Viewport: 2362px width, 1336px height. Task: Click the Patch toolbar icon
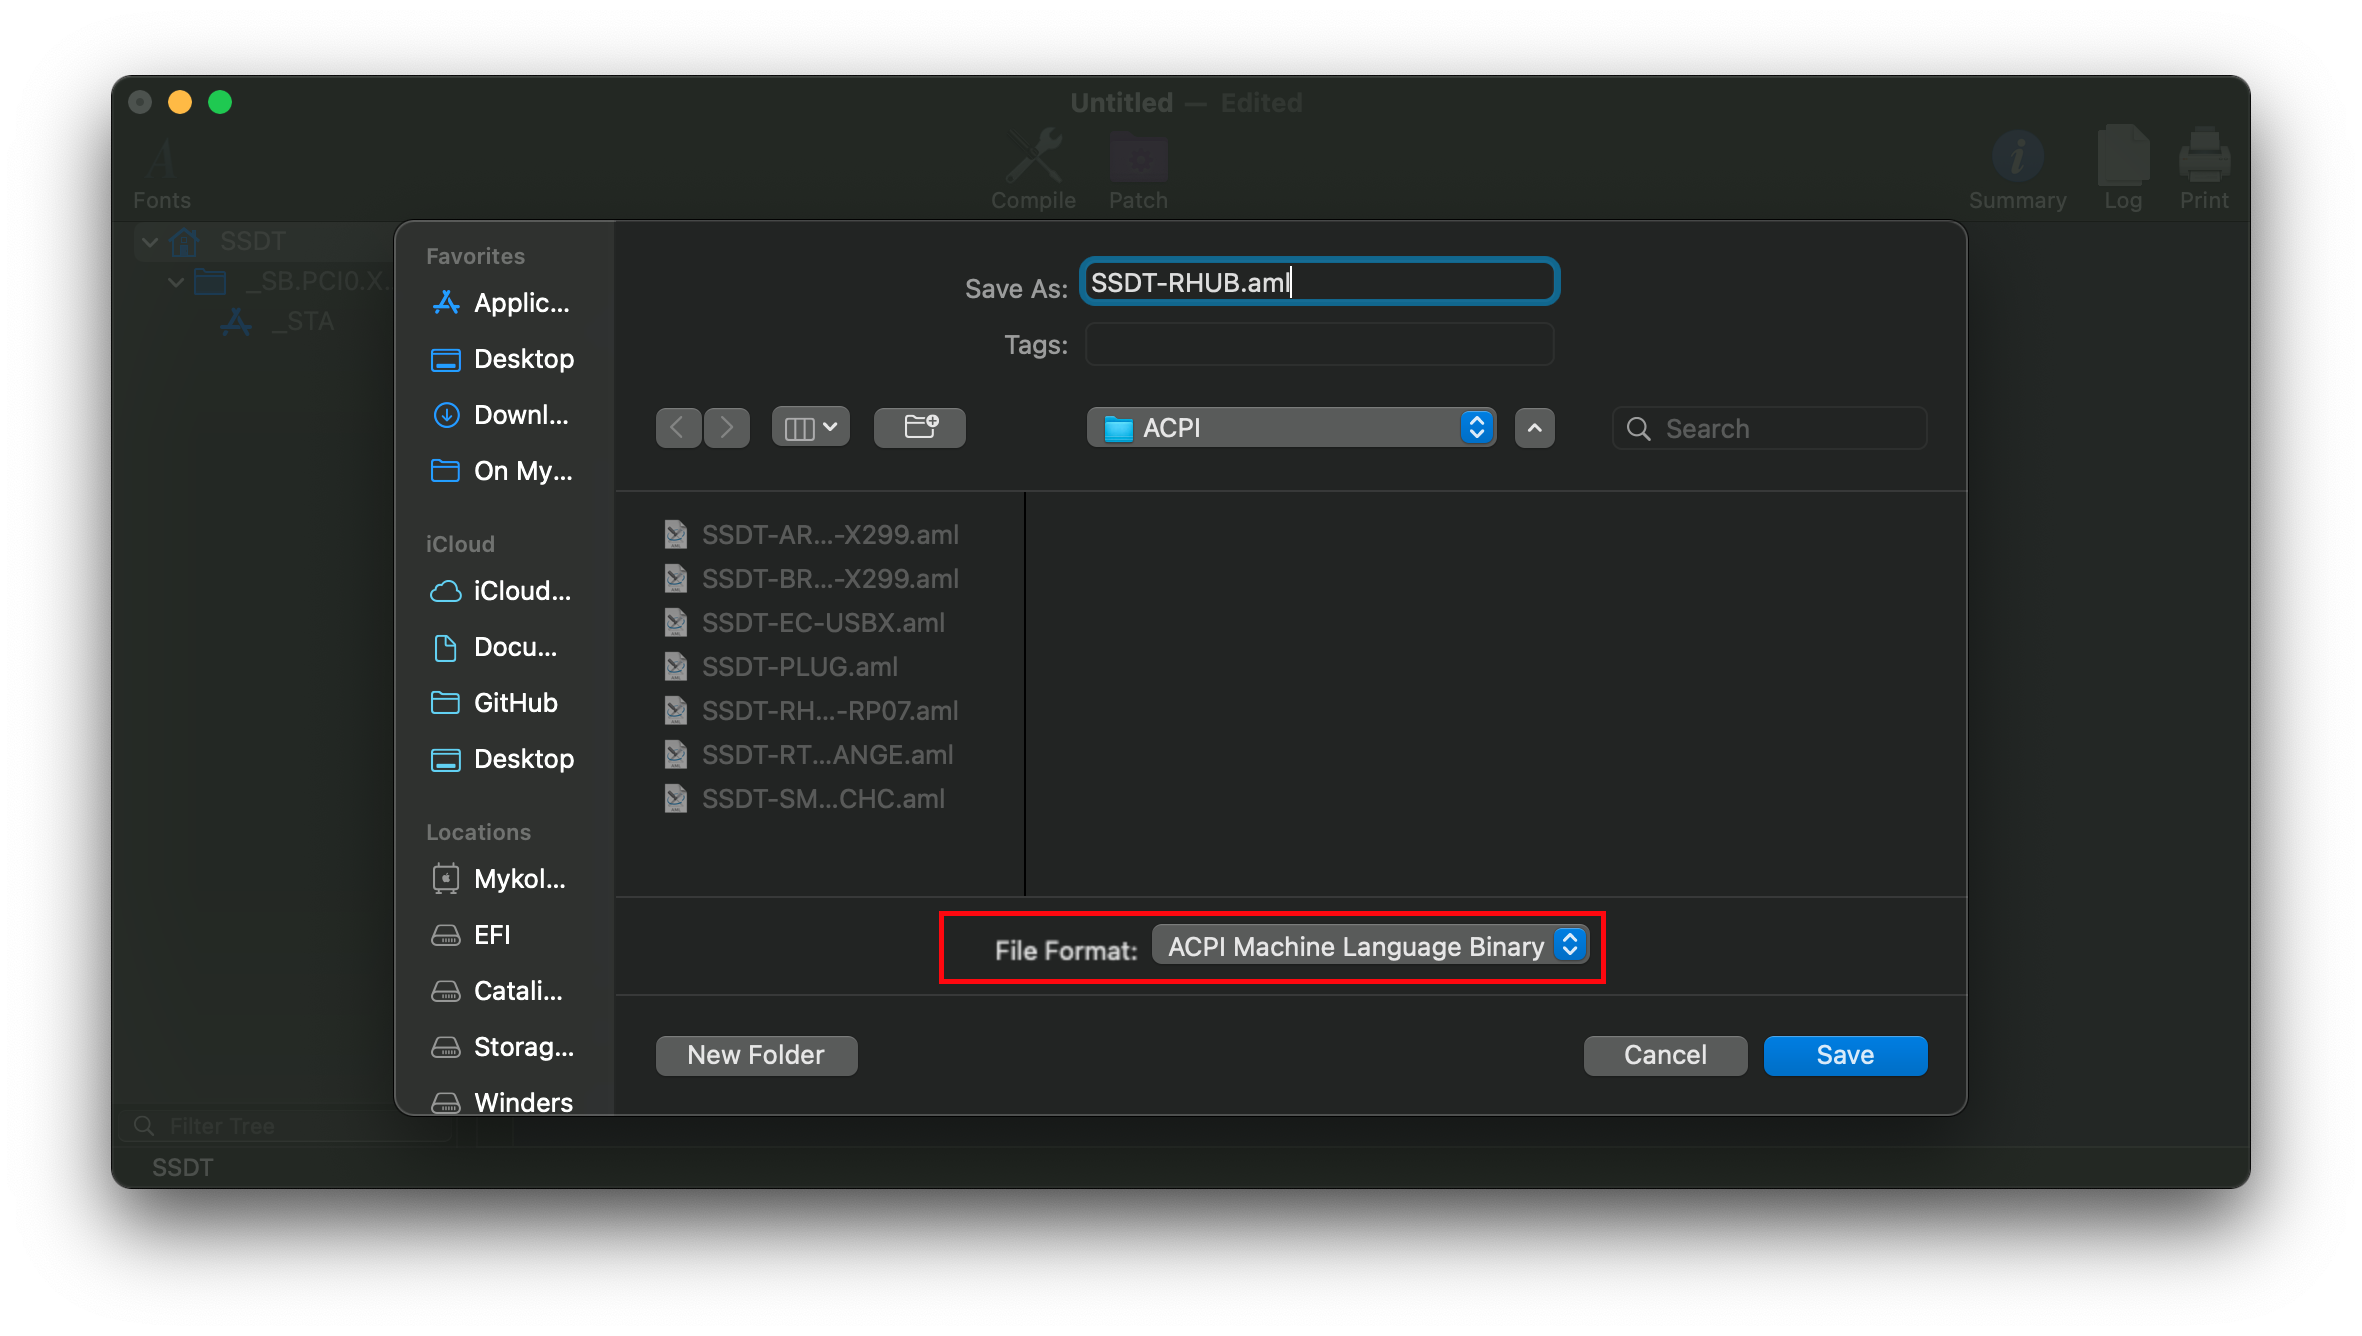[x=1138, y=159]
